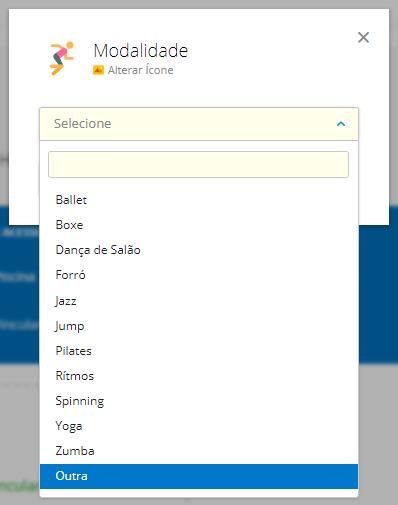
Task: Choose the Jump option
Action: [199, 326]
